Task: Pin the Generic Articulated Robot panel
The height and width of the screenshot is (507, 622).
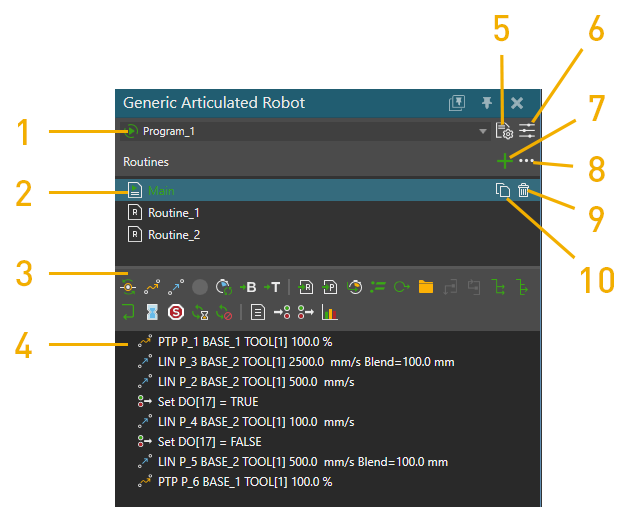Action: 487,103
